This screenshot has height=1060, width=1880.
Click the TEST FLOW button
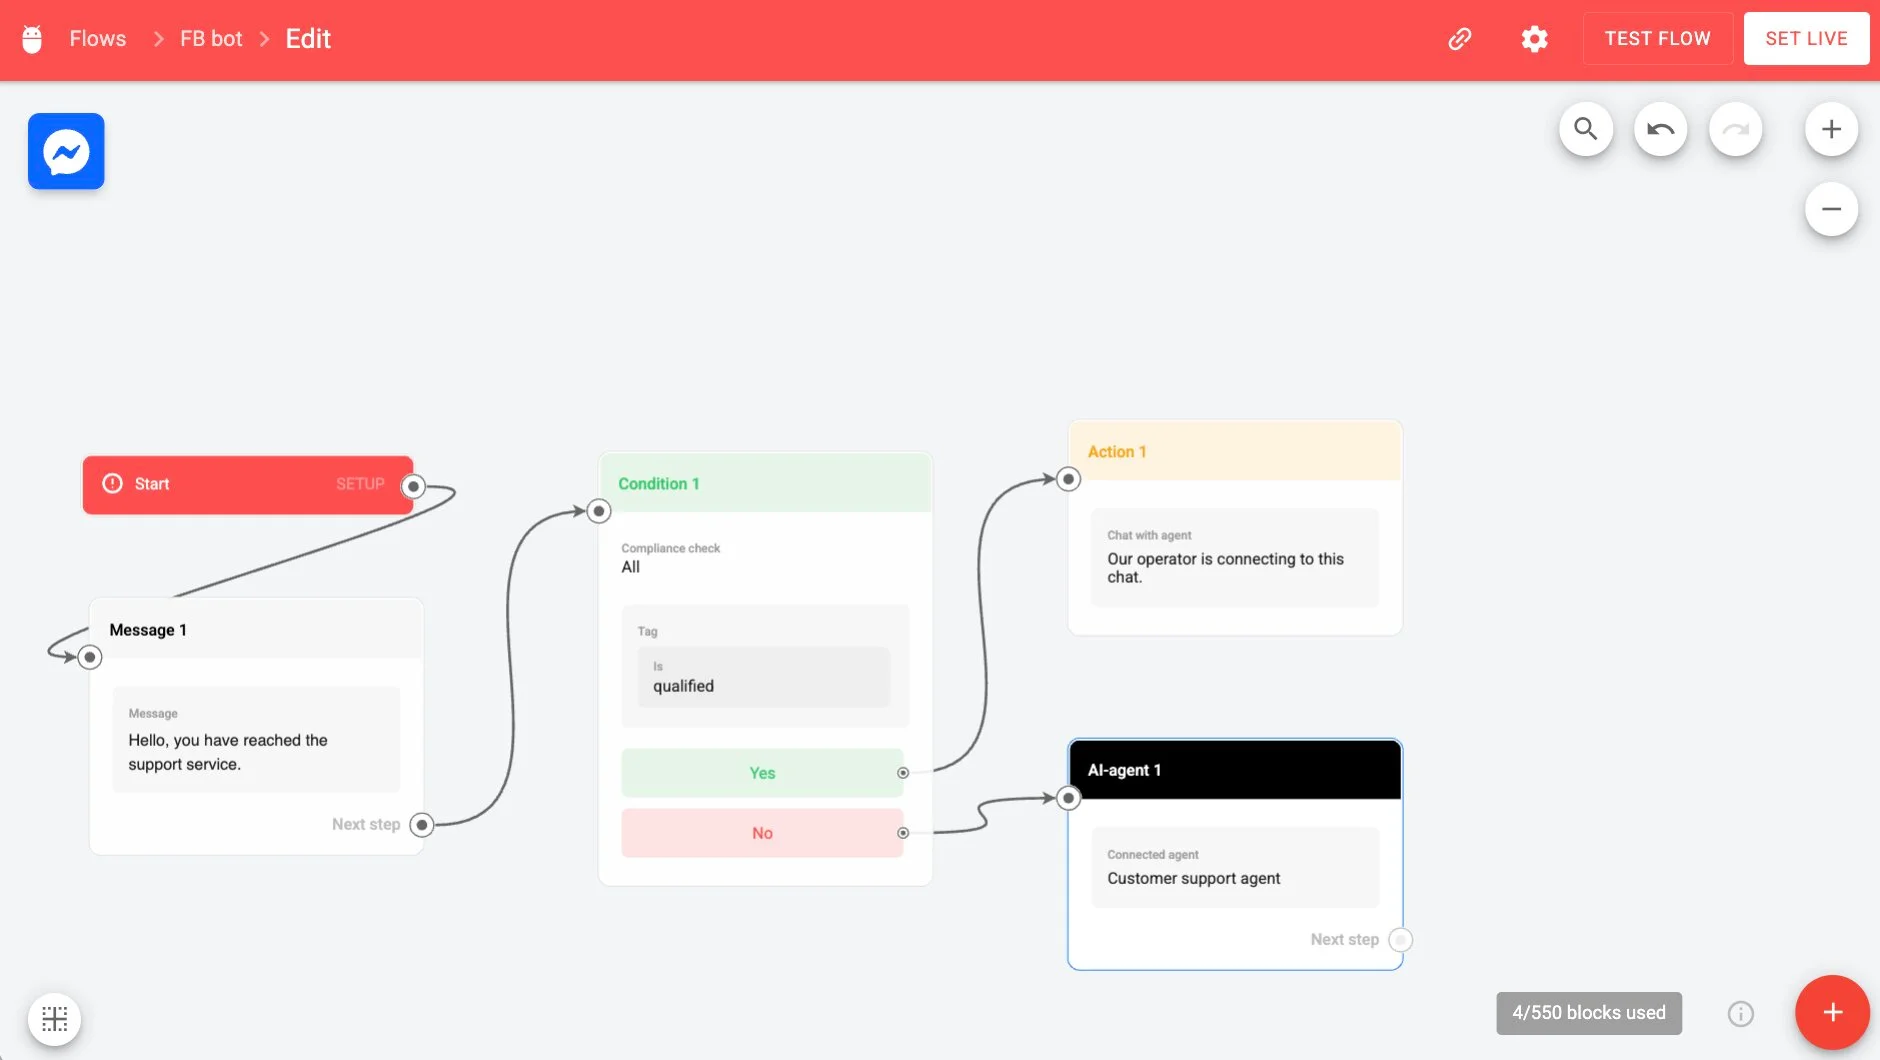pyautogui.click(x=1658, y=39)
